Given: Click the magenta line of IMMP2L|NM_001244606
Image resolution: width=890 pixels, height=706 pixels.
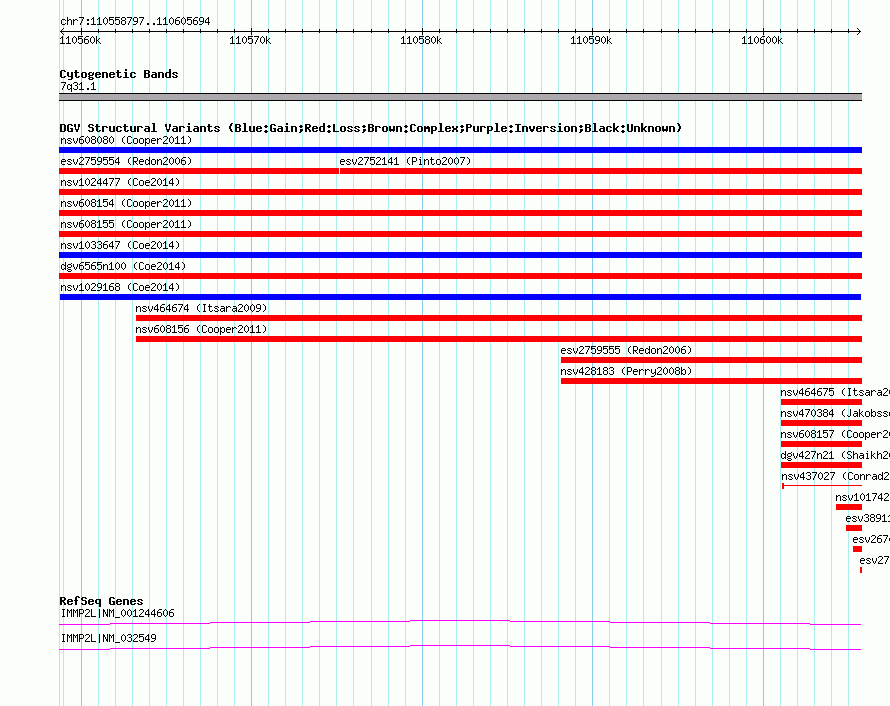Looking at the screenshot, I should coord(460,623).
